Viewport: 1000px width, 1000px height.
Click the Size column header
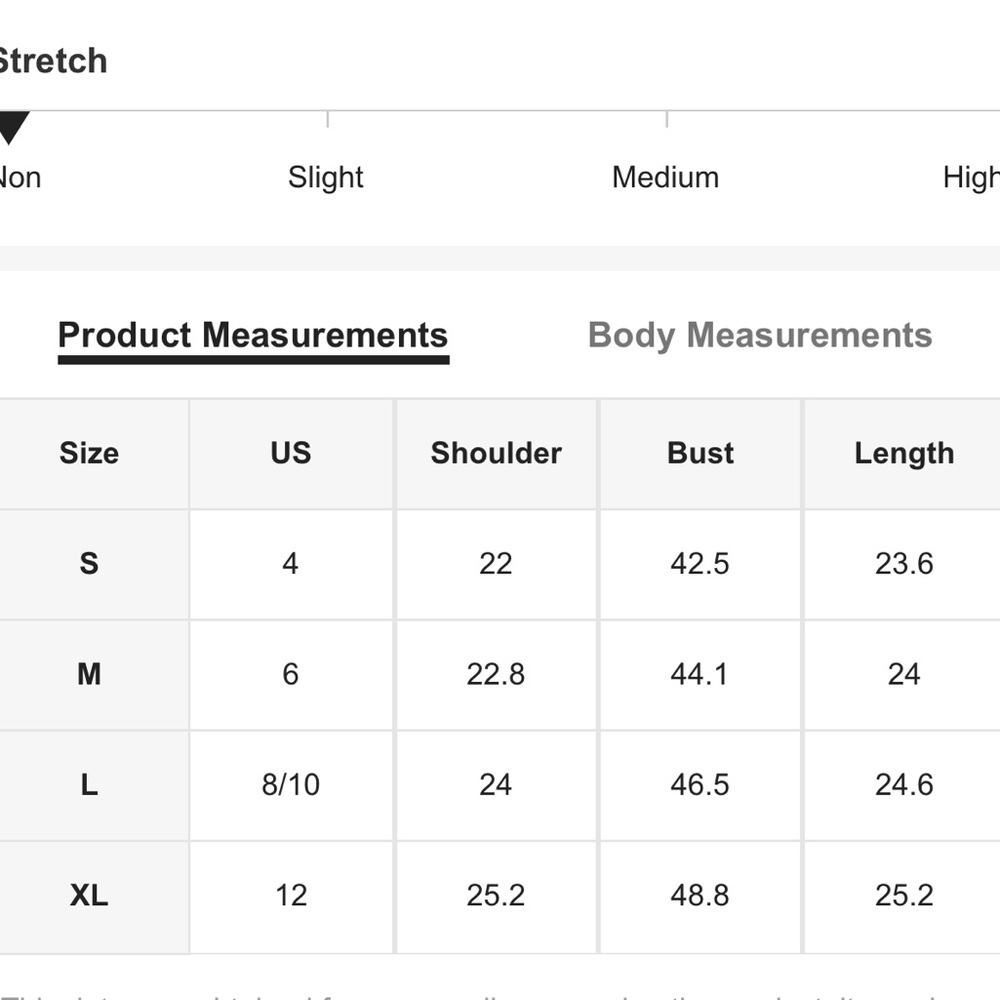point(89,453)
